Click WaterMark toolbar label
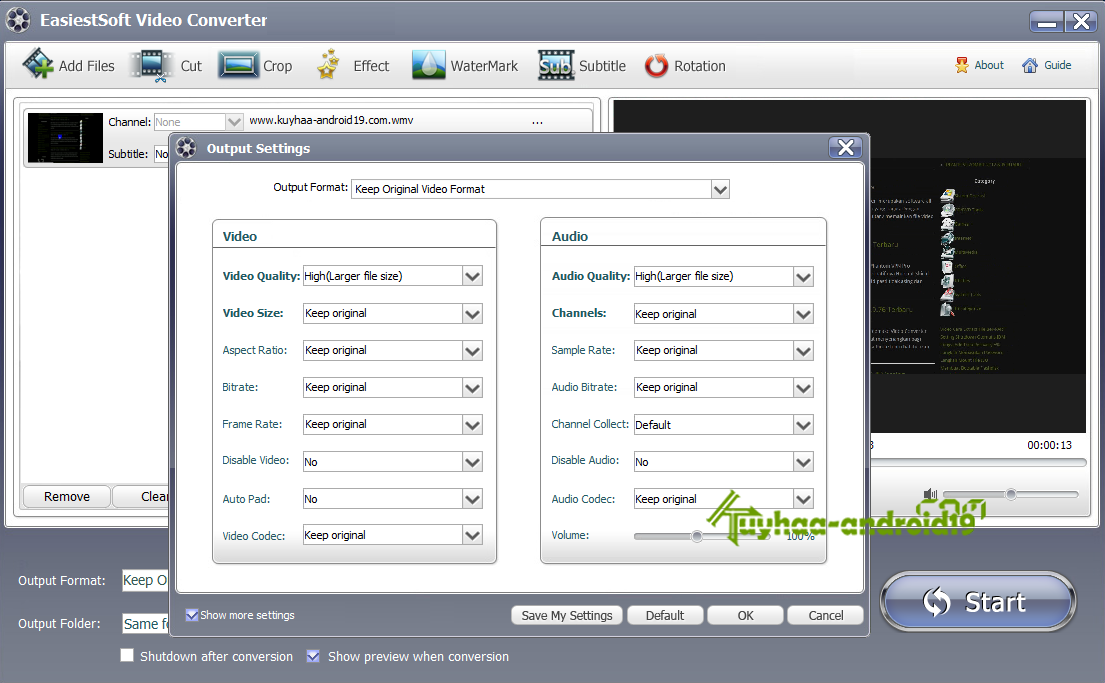1105x683 pixels. point(484,66)
